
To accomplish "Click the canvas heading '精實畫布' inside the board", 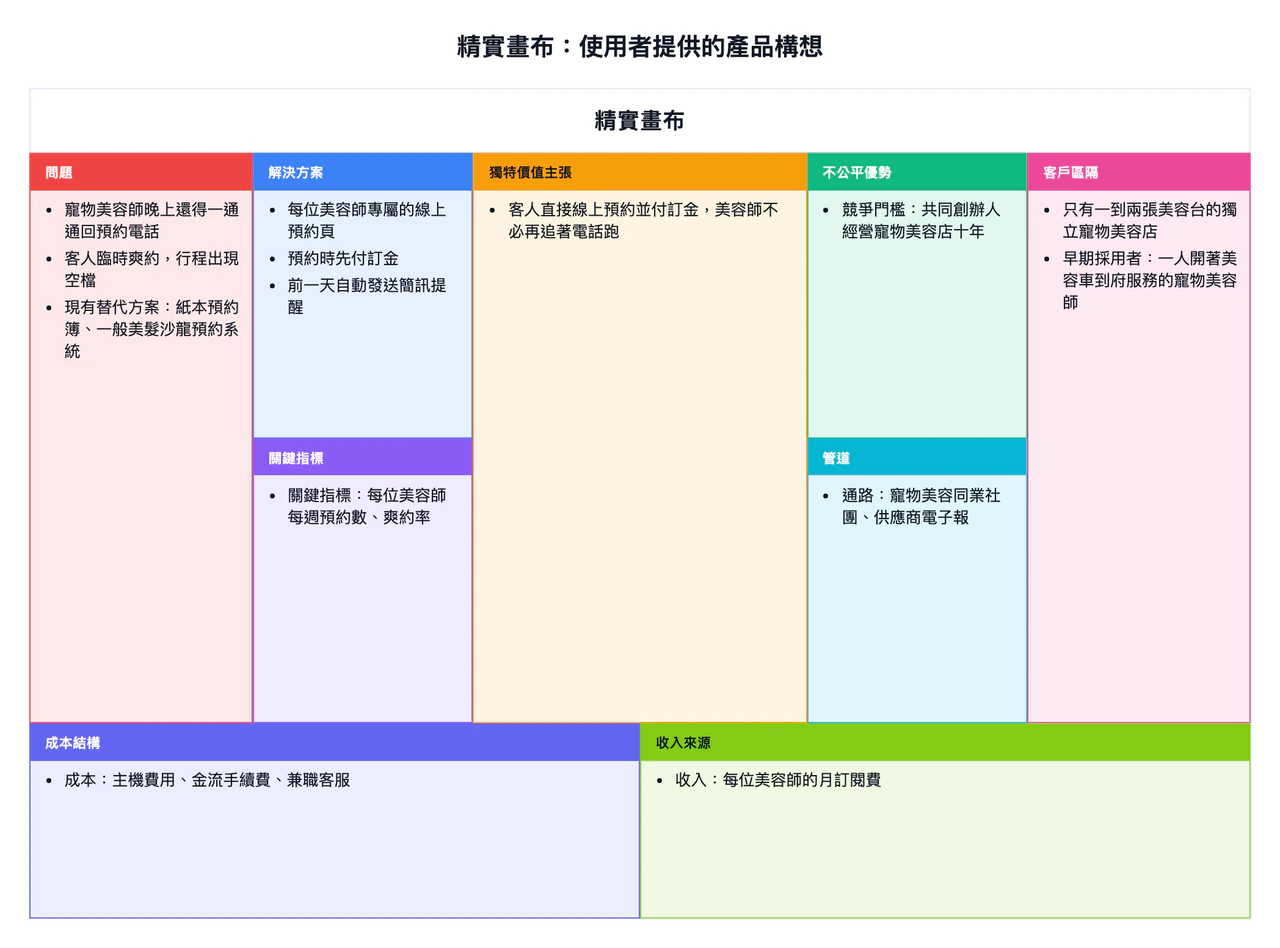I will 640,121.
